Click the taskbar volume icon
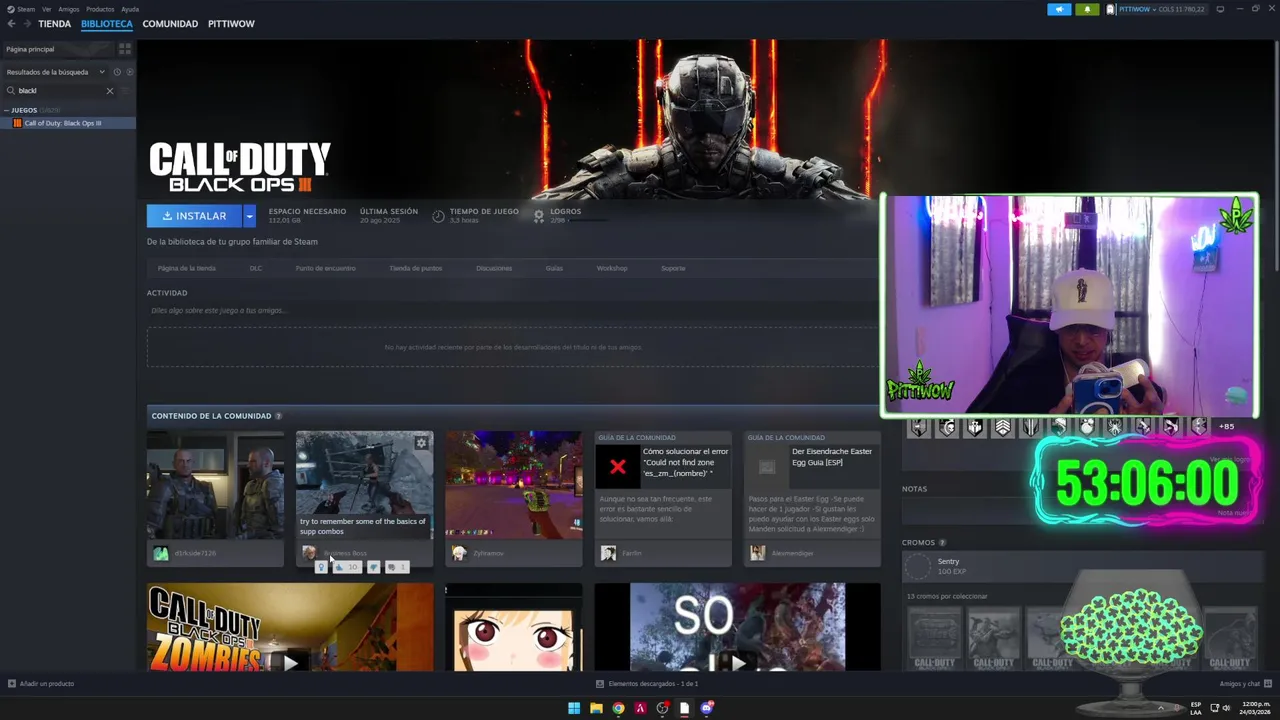1280x720 pixels. (1227, 708)
